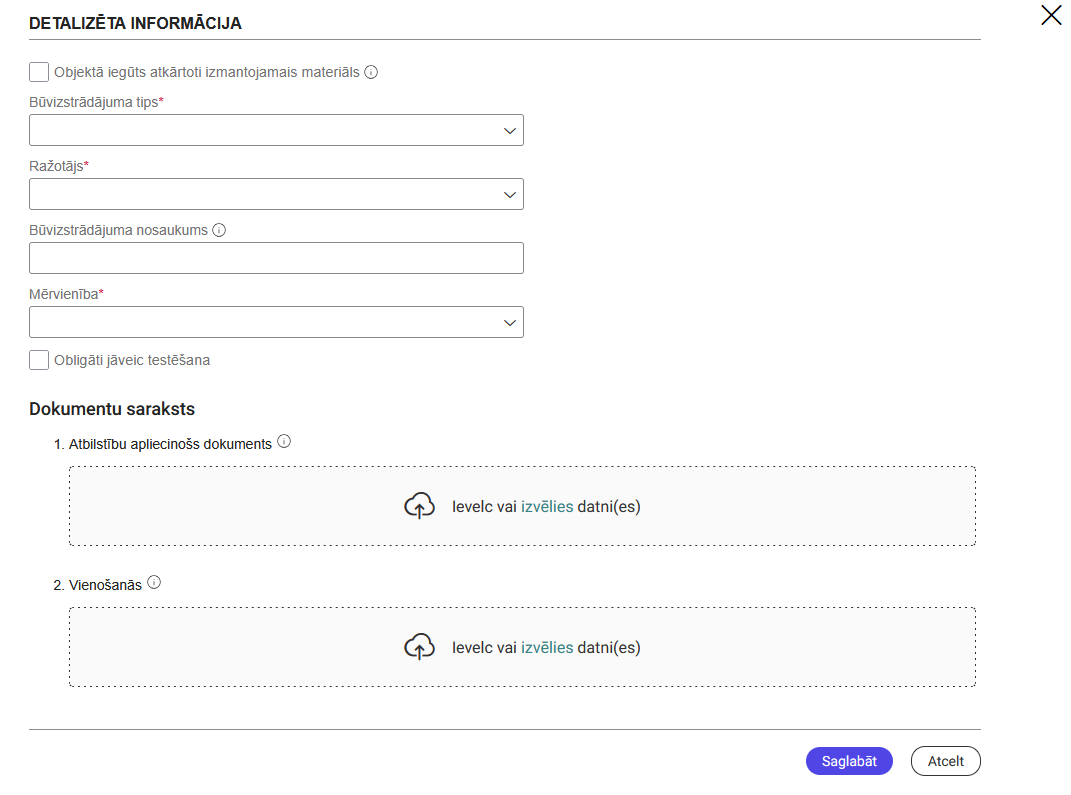The width and height of the screenshot is (1071, 795).
Task: Open the Būvizstrādājuma tips dropdown
Action: pyautogui.click(x=276, y=130)
